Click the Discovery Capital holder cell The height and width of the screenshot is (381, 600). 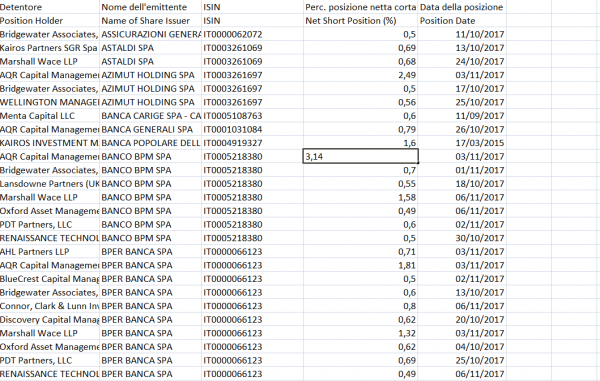coord(50,319)
